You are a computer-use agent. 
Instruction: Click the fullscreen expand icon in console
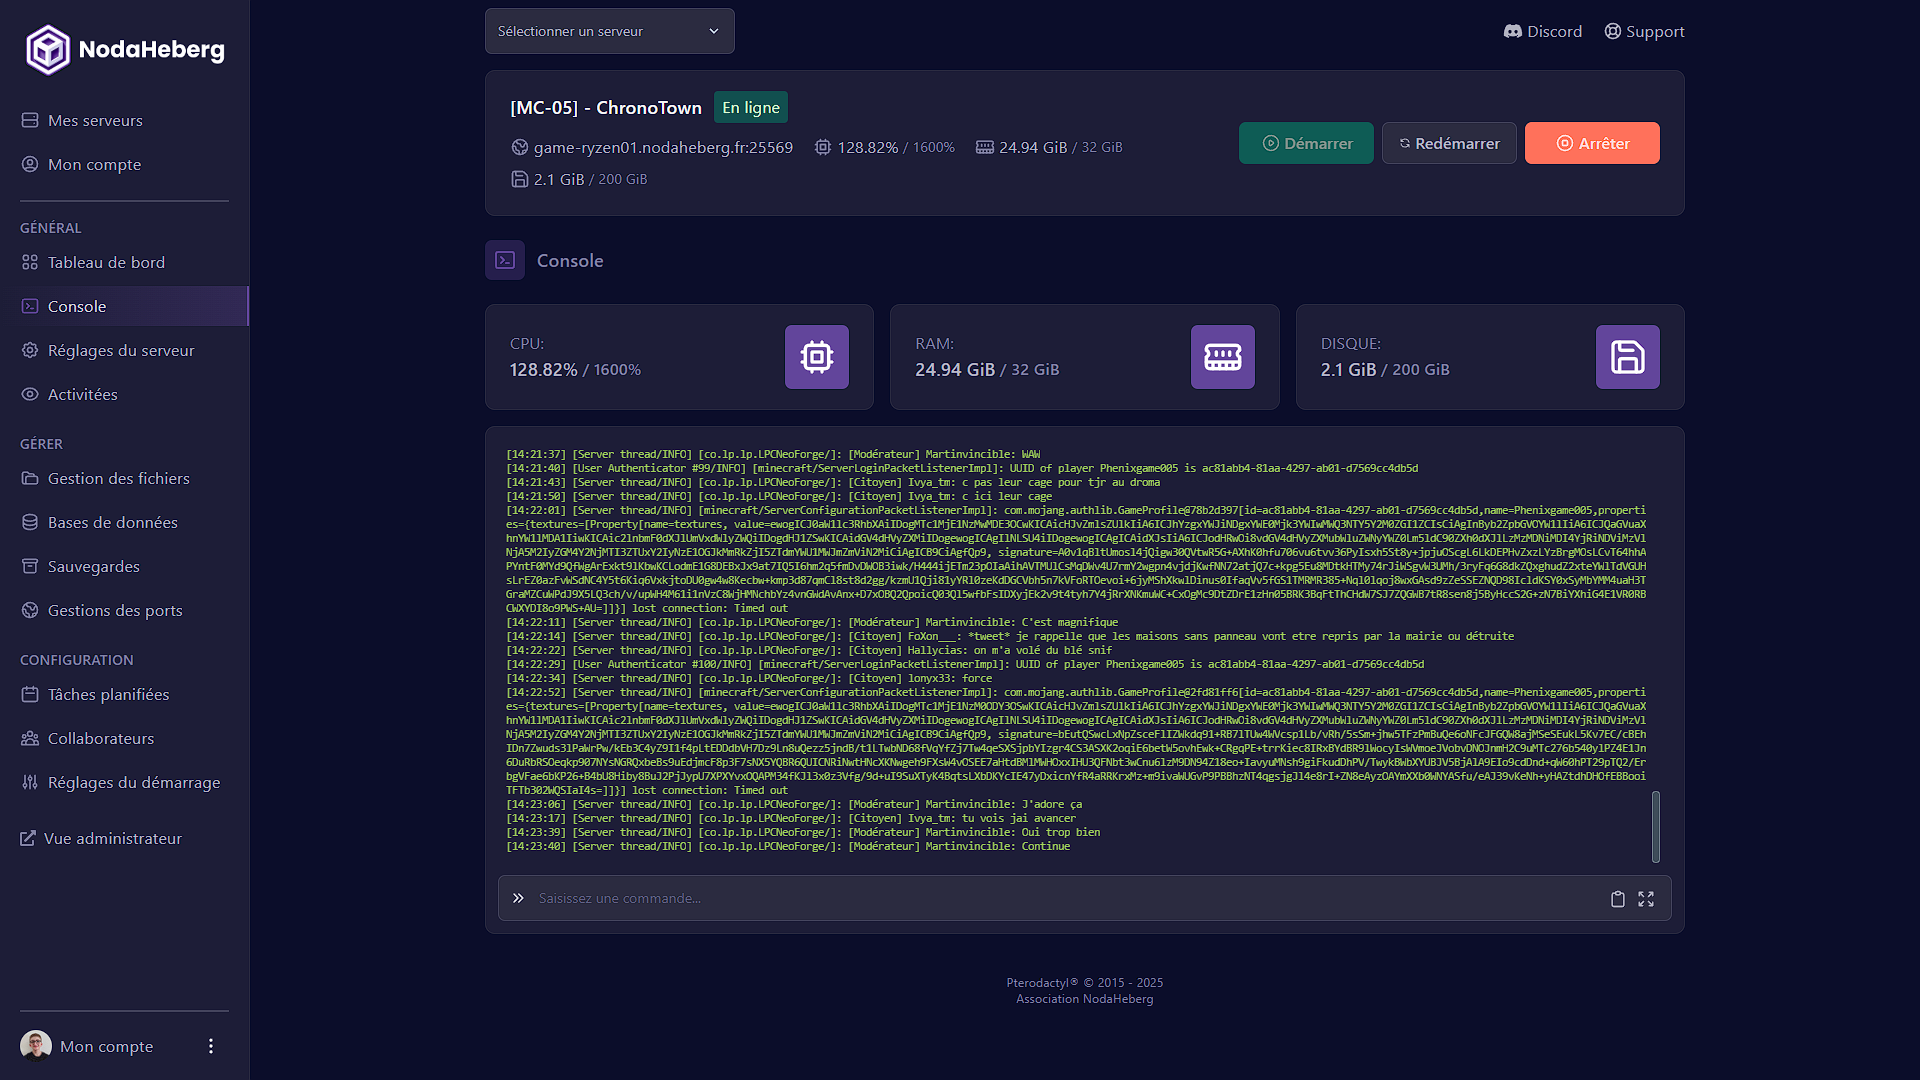(x=1646, y=899)
